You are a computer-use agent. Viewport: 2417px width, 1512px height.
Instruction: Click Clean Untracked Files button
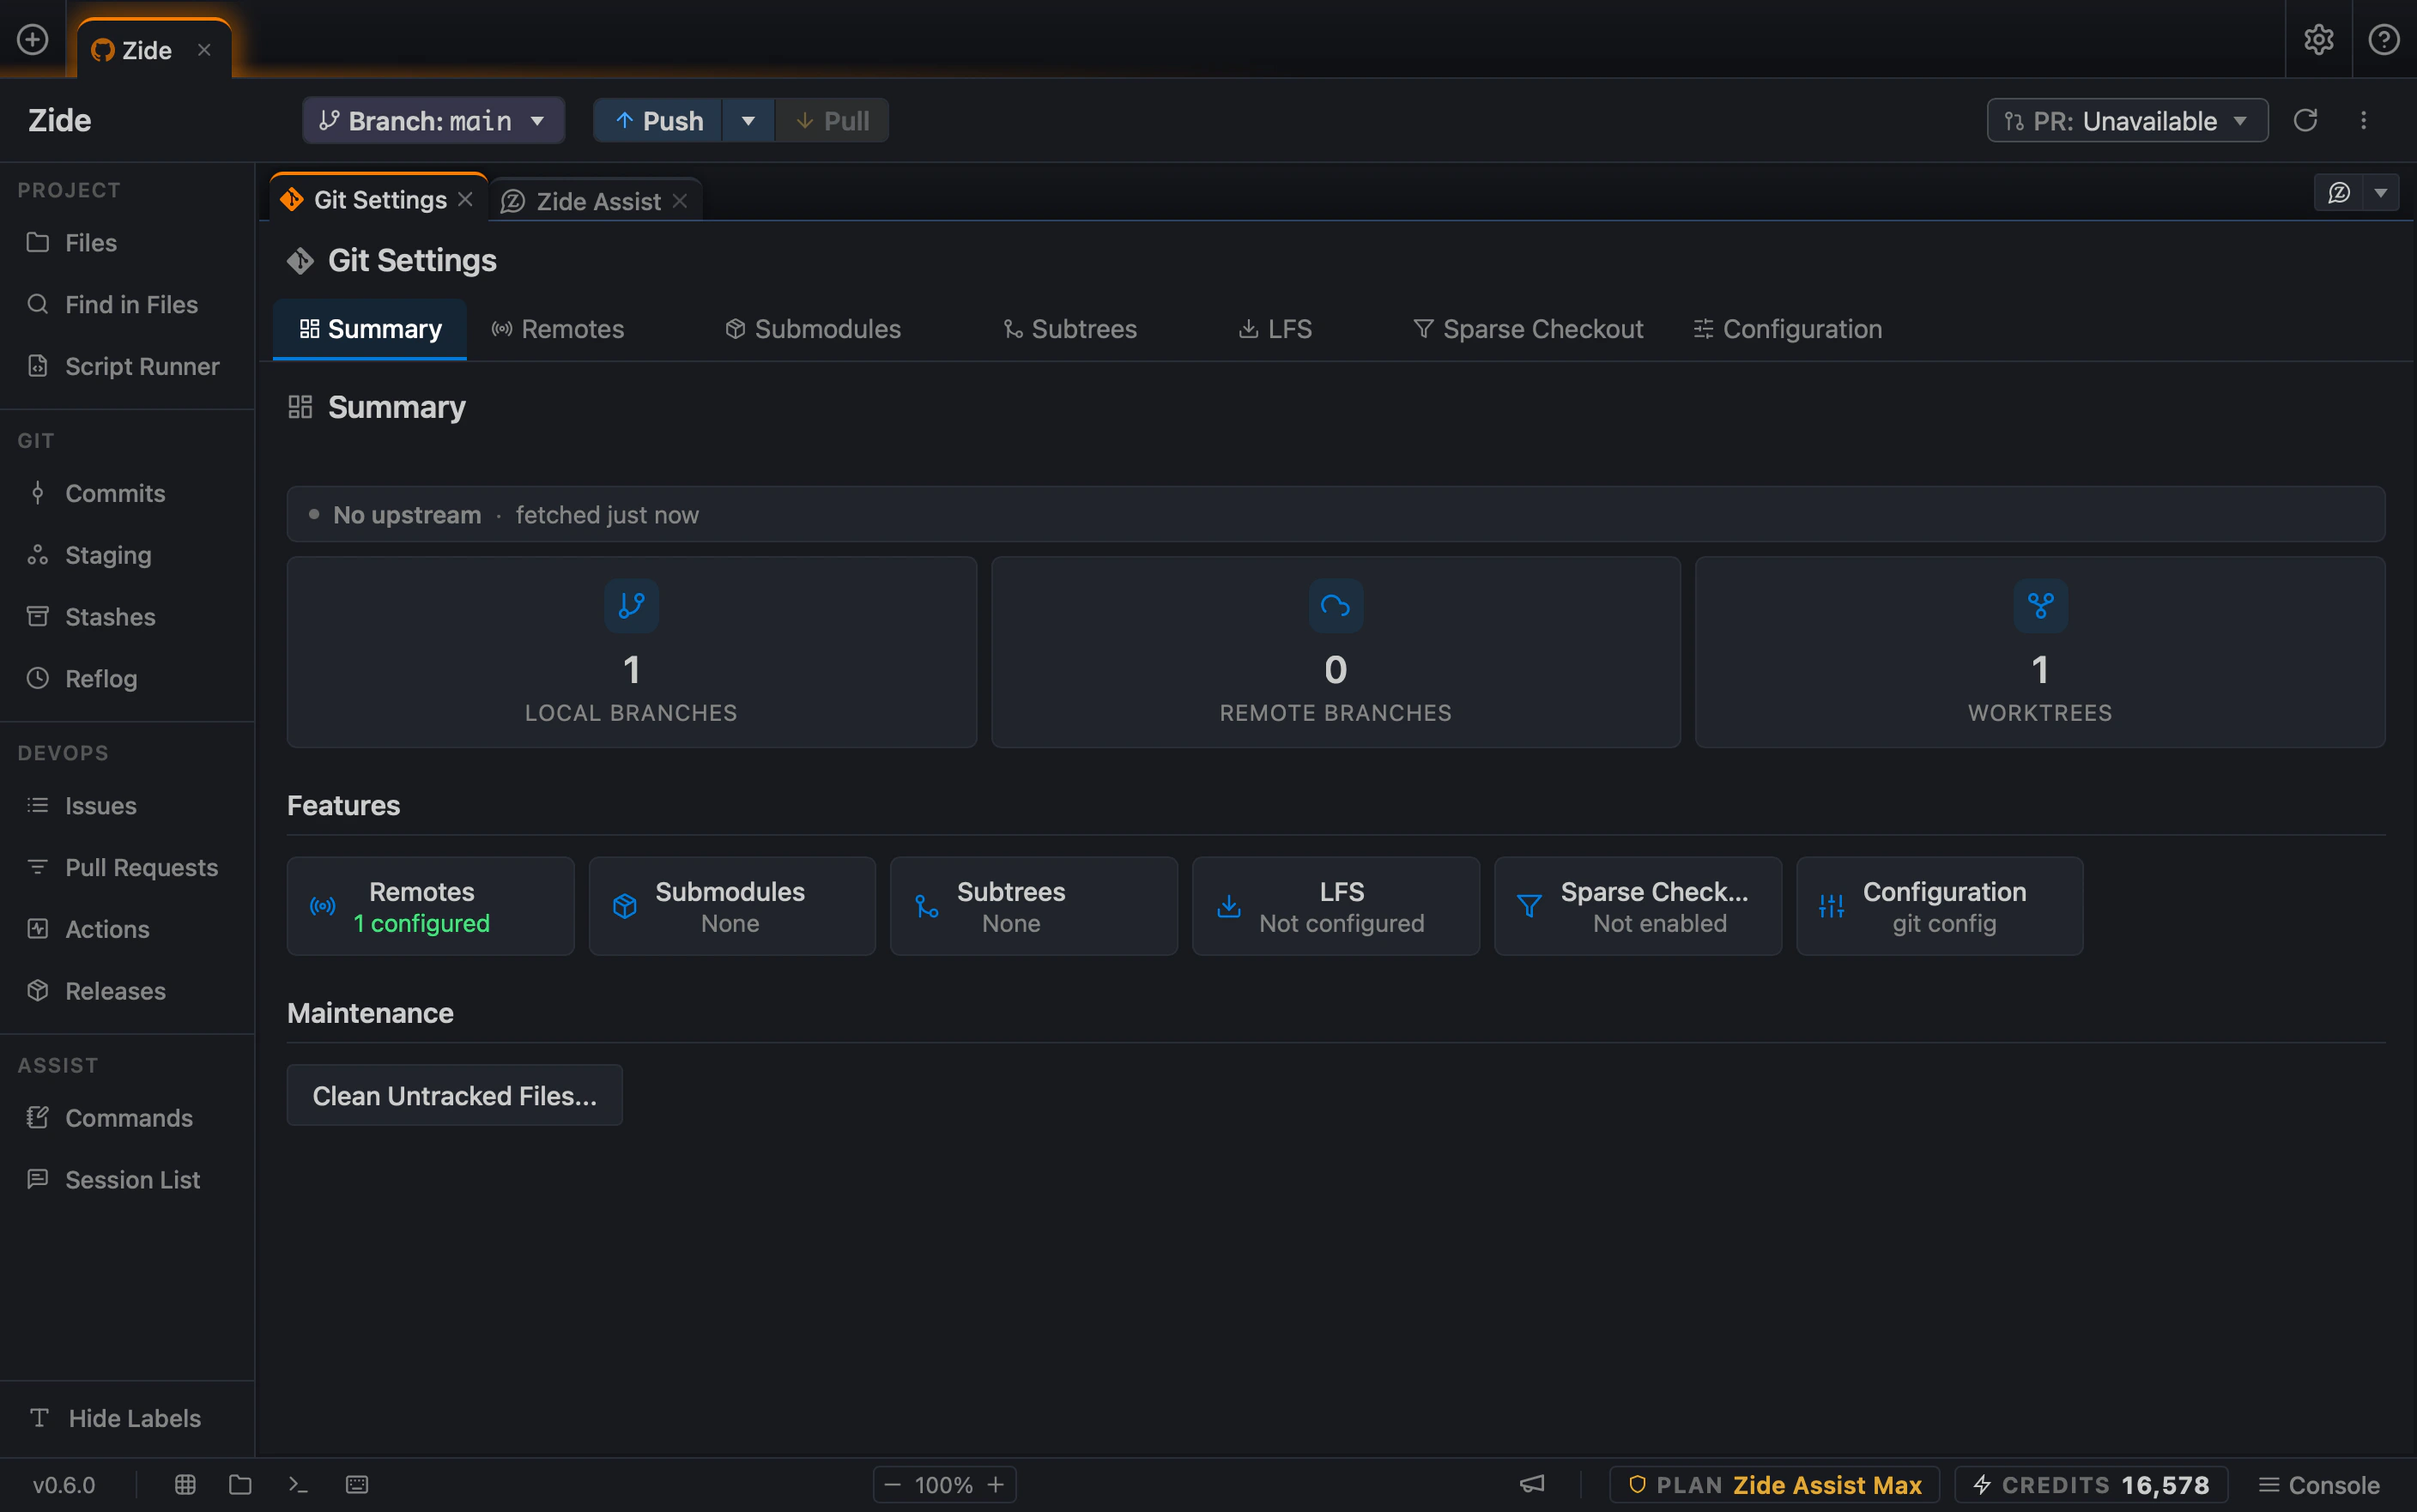tap(454, 1095)
